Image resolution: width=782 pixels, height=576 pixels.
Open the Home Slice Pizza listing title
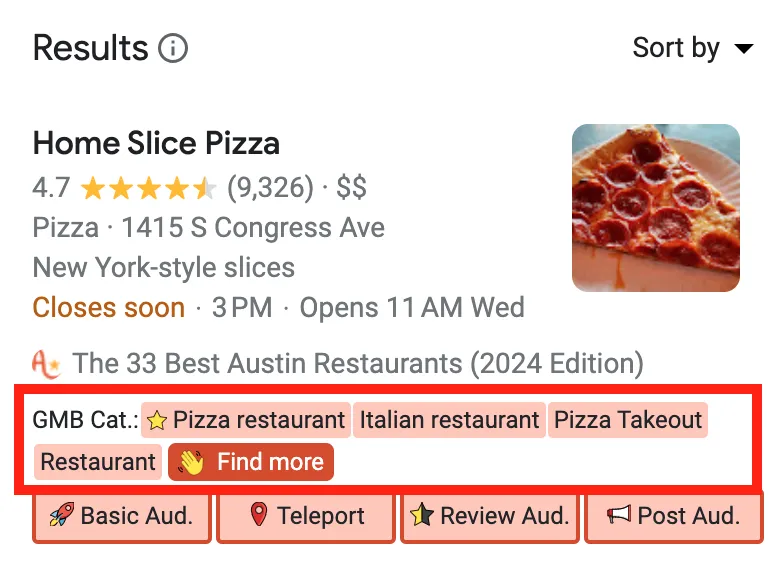[x=156, y=143]
